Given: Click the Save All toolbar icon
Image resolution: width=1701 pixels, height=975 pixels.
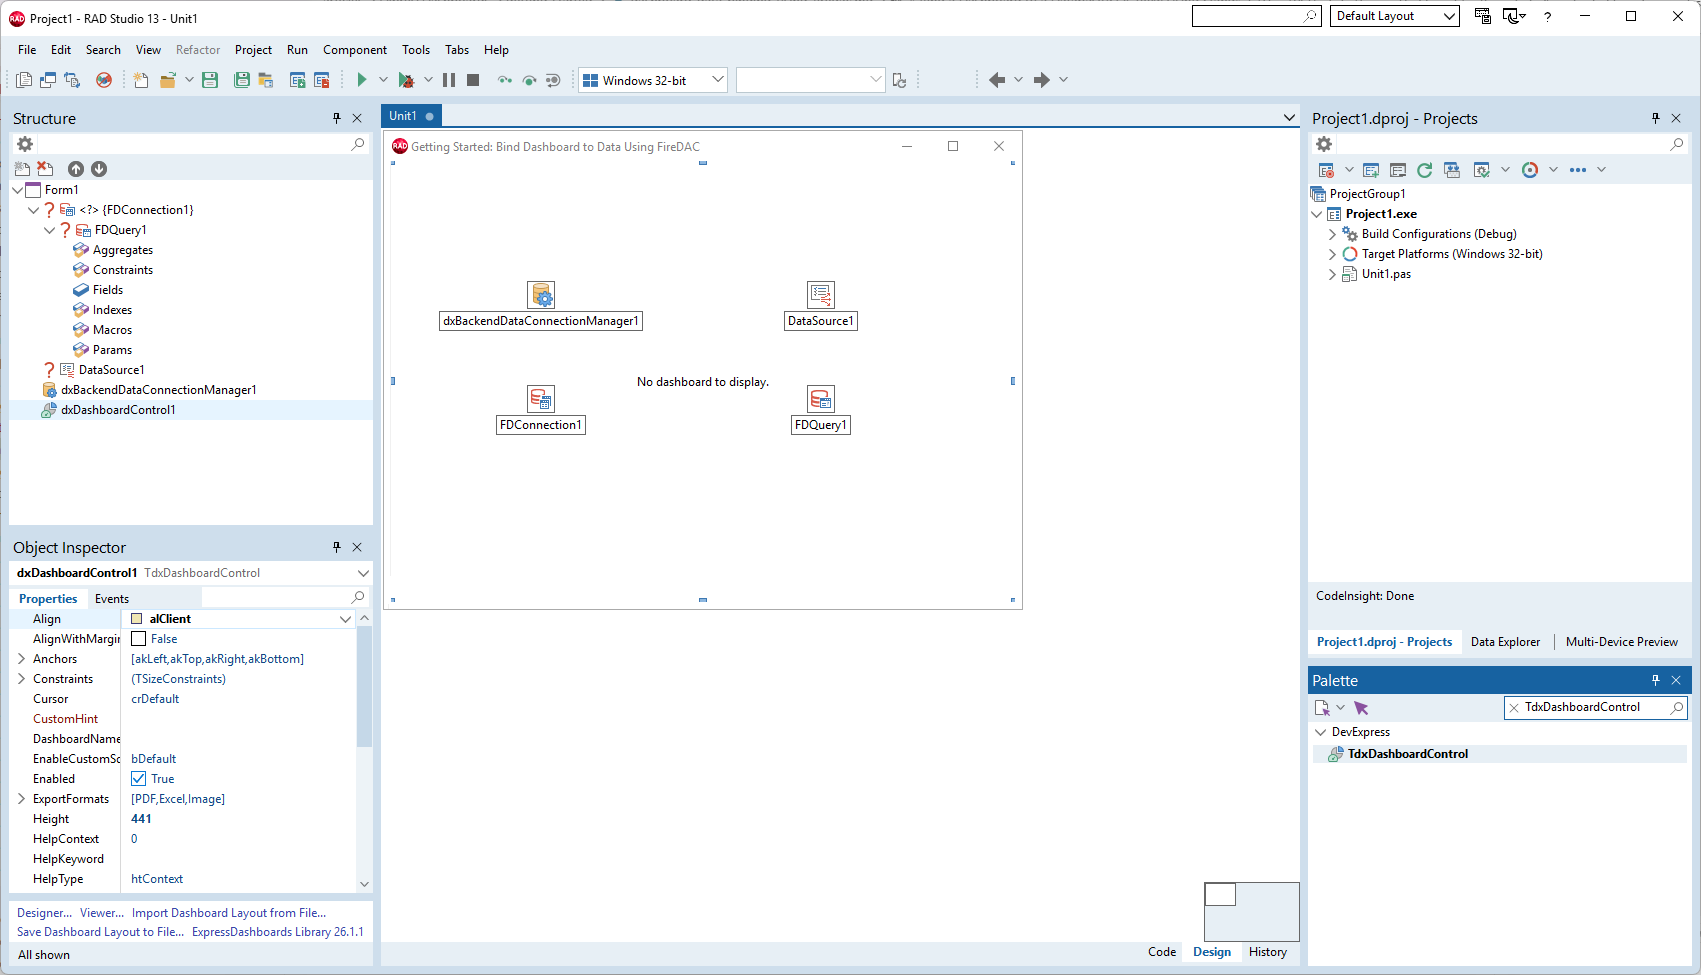Looking at the screenshot, I should (242, 80).
